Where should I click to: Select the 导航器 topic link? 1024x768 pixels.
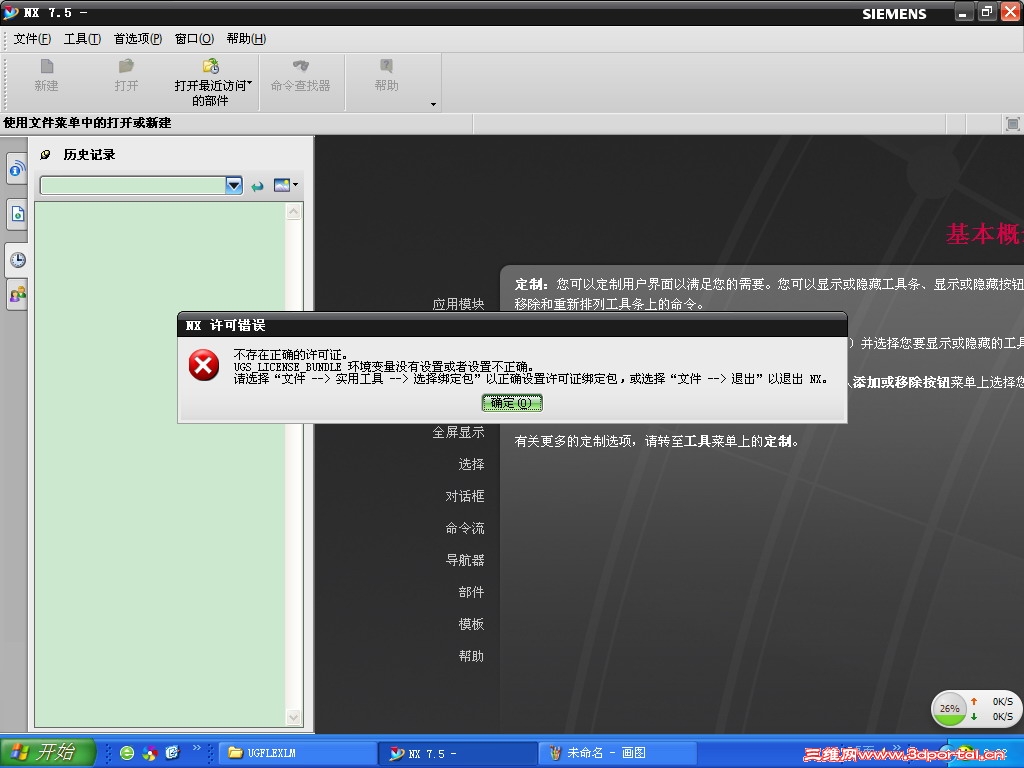(x=464, y=560)
